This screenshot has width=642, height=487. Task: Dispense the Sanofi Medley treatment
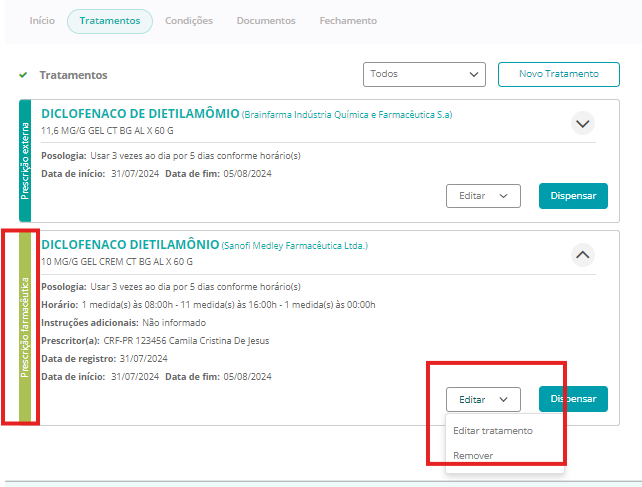click(x=573, y=399)
